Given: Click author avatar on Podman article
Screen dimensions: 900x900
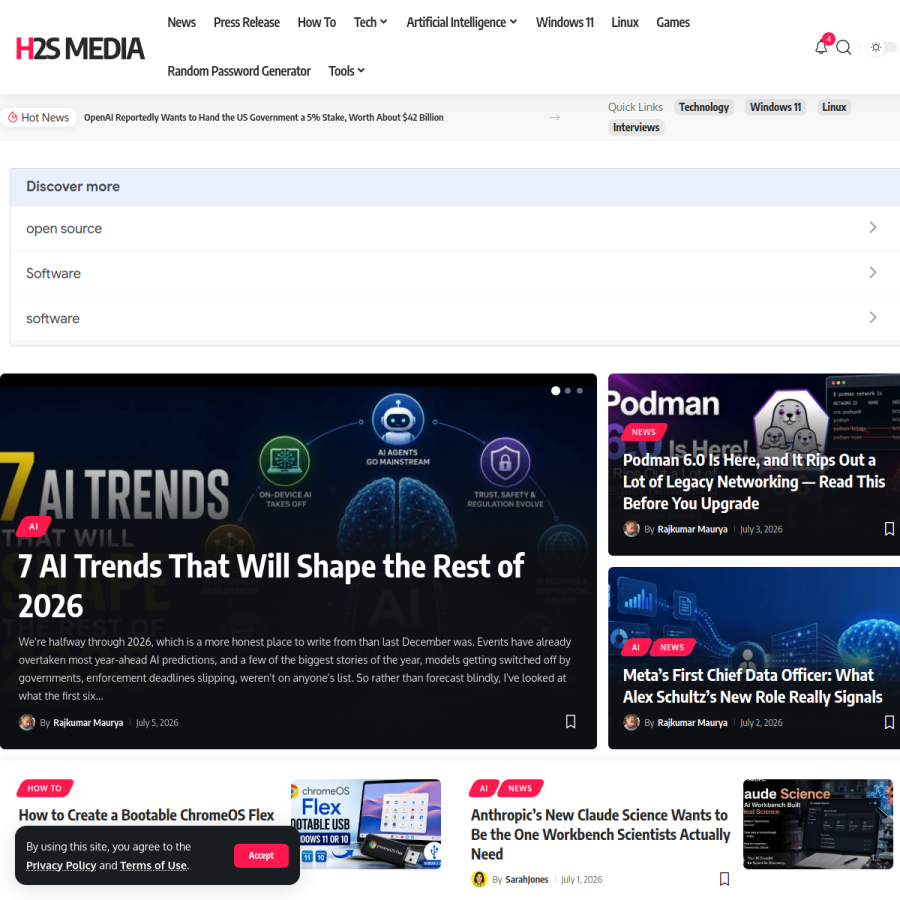Looking at the screenshot, I should (631, 529).
